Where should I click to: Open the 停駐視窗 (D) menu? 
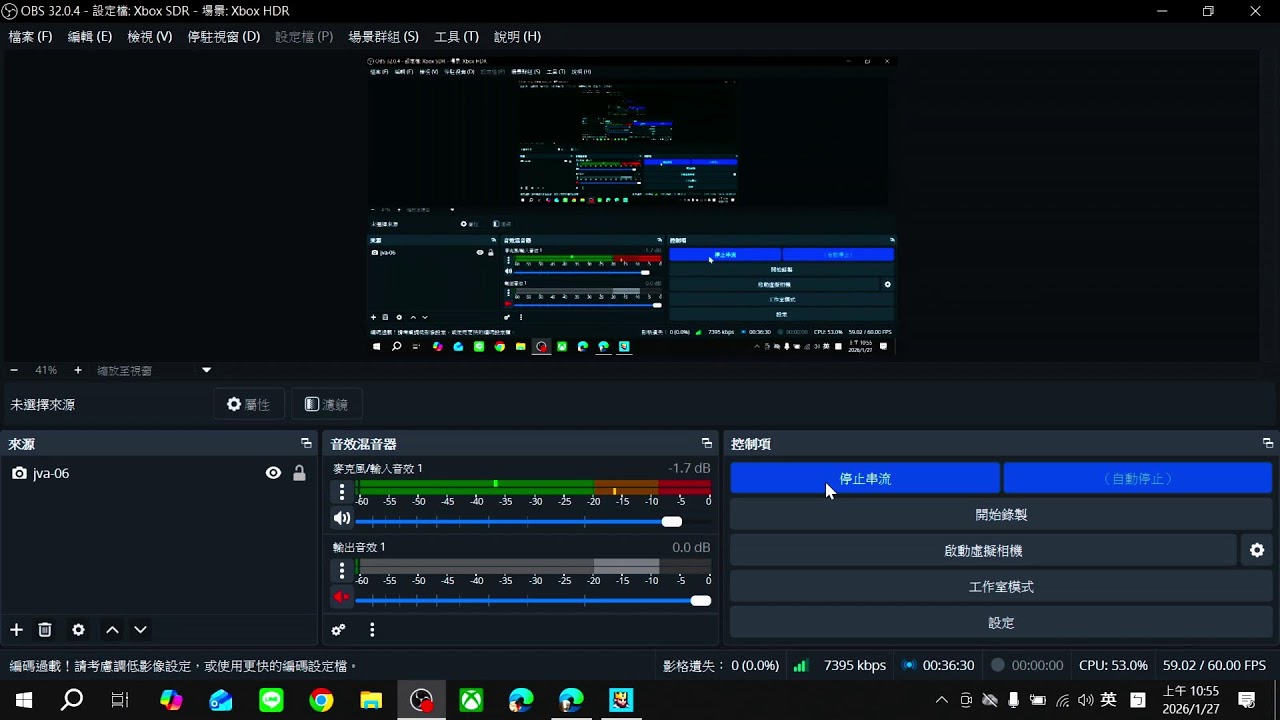tap(224, 37)
